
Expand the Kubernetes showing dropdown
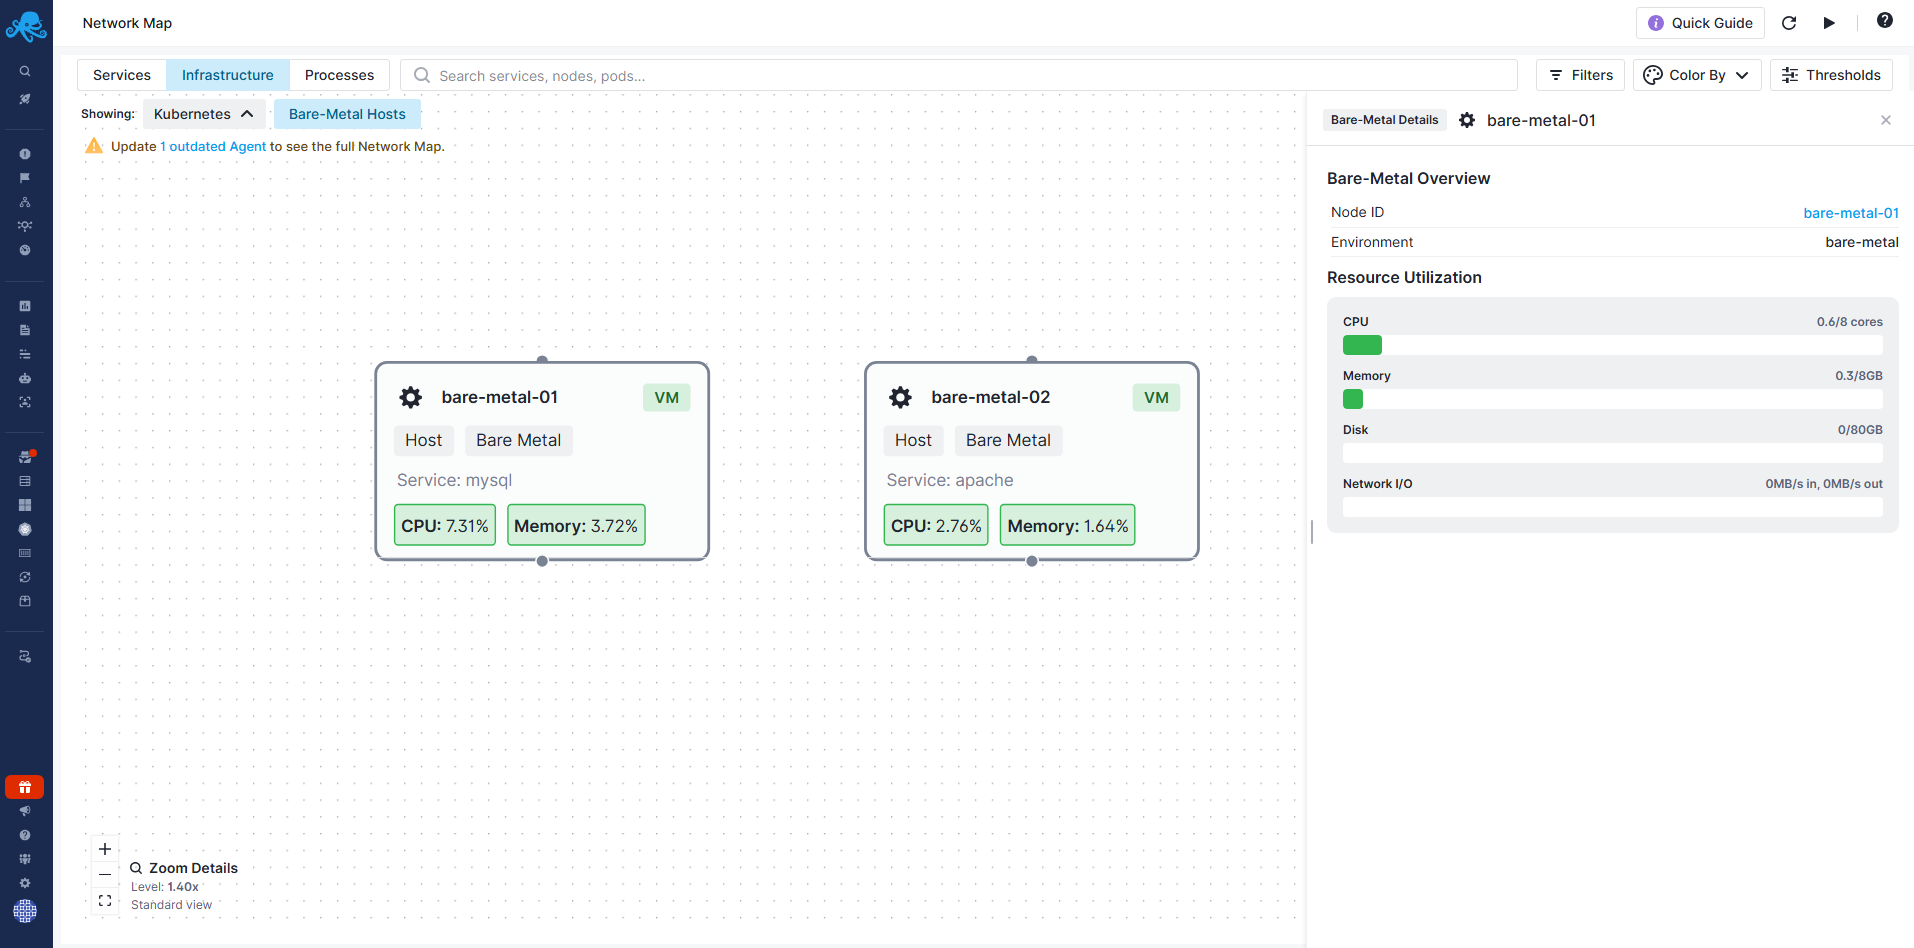pyautogui.click(x=203, y=114)
